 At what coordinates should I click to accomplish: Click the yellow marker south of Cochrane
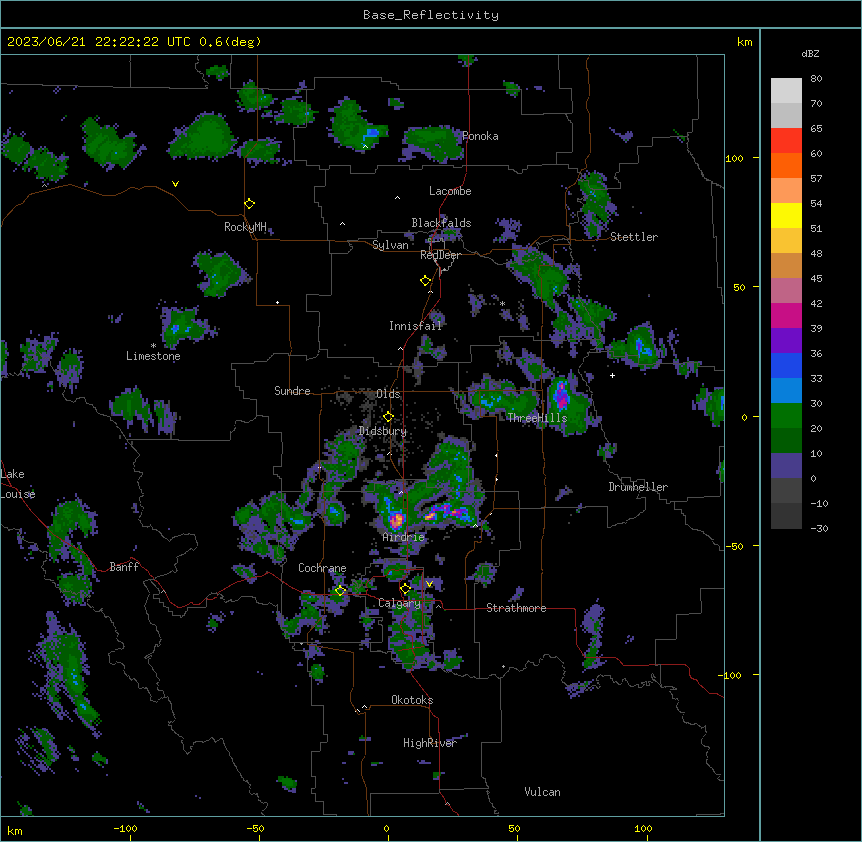tap(340, 591)
